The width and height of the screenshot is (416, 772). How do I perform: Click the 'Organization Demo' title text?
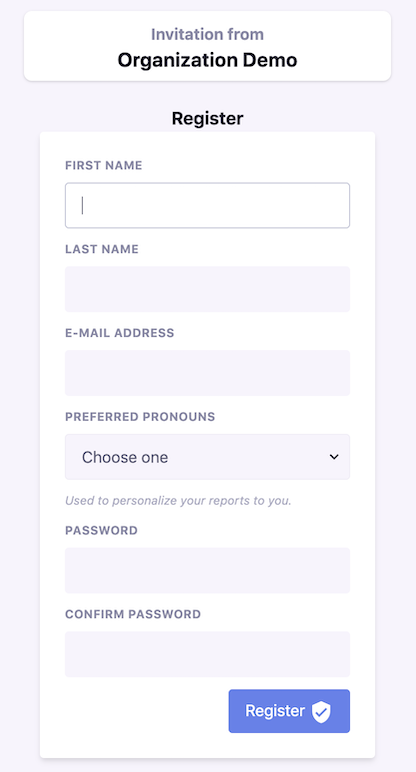[x=207, y=60]
